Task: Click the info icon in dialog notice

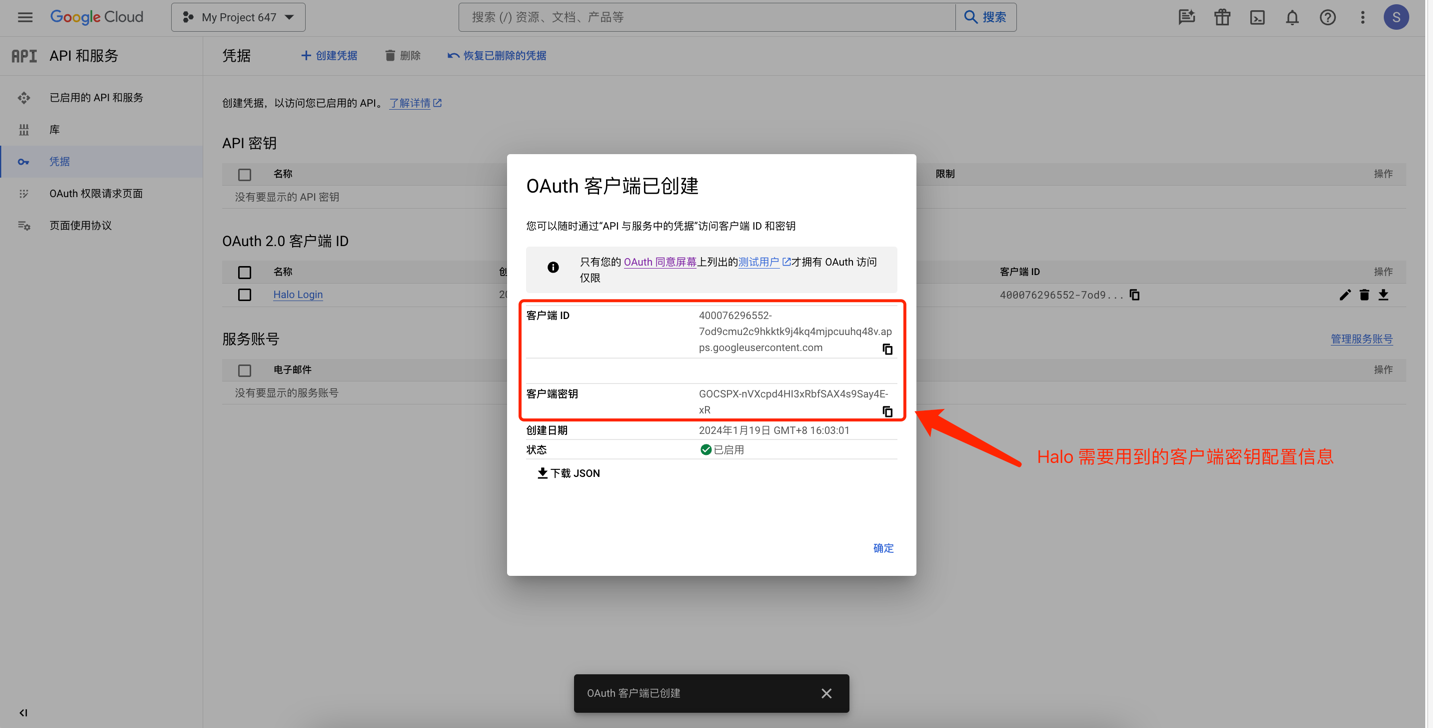Action: (x=553, y=267)
